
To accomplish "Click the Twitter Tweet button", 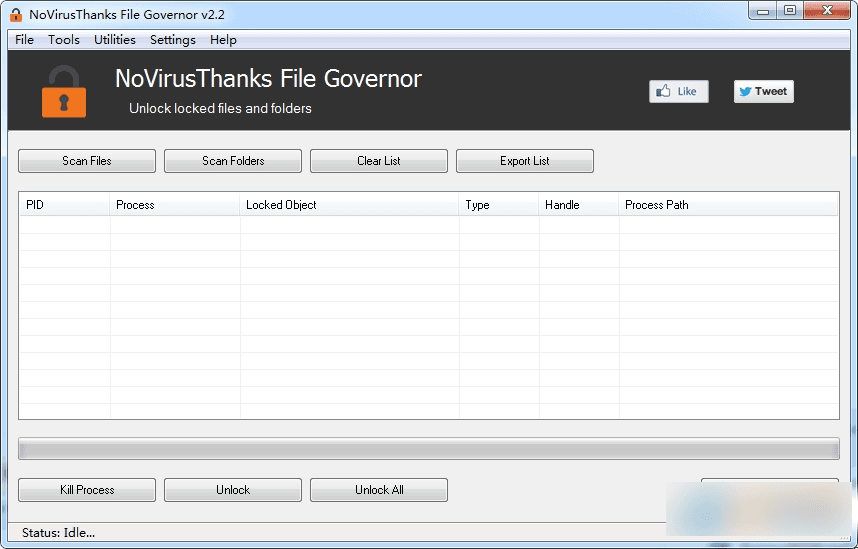I will [763, 91].
